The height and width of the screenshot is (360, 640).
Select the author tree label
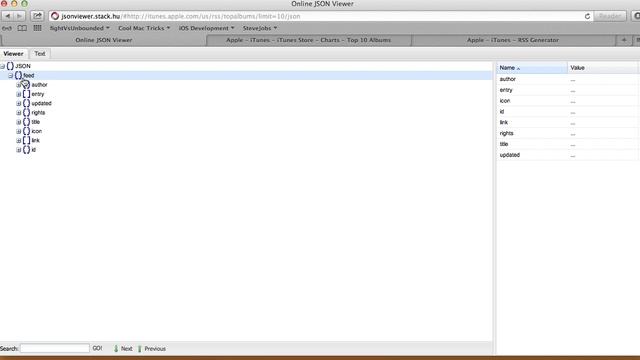coord(40,85)
